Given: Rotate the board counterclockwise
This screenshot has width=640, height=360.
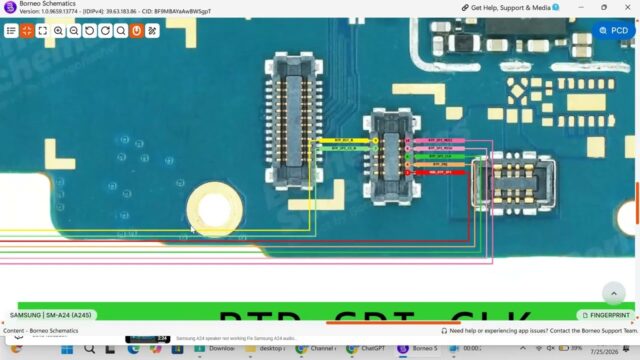Looking at the screenshot, I should pyautogui.click(x=90, y=31).
